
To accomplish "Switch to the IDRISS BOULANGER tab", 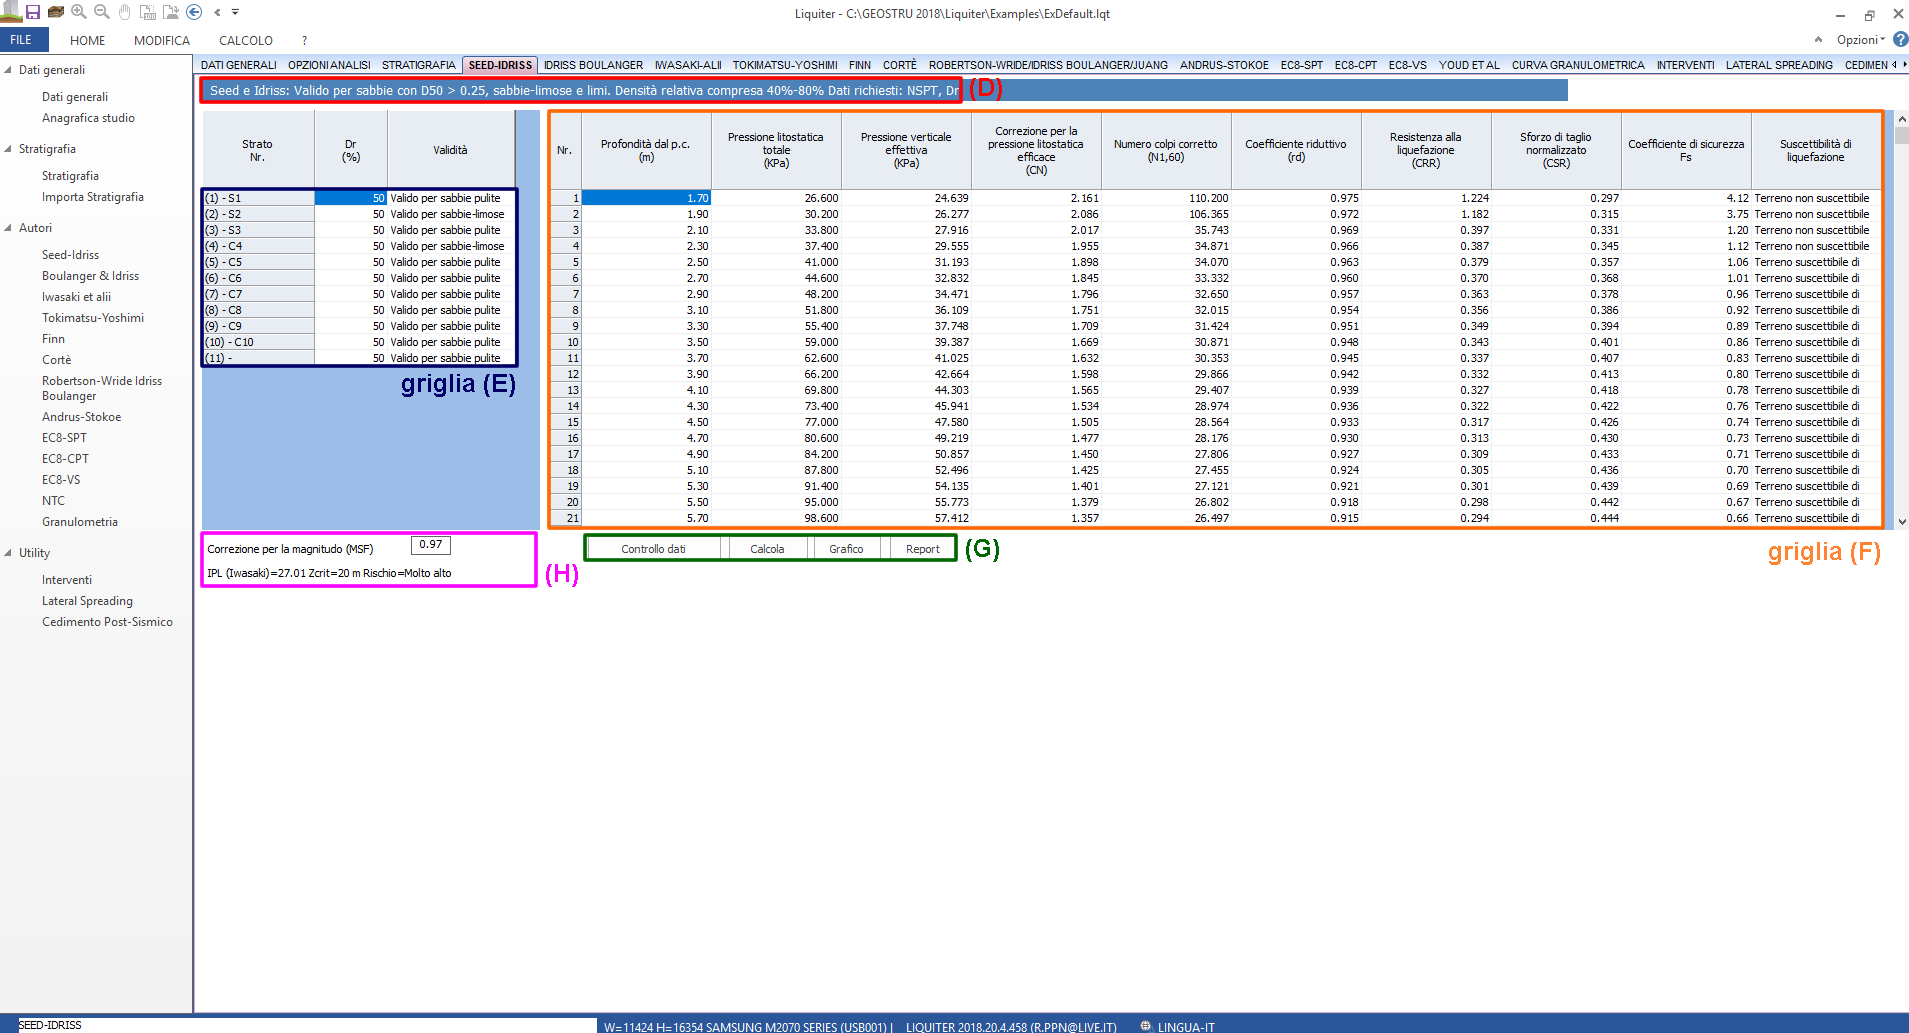I will [593, 65].
